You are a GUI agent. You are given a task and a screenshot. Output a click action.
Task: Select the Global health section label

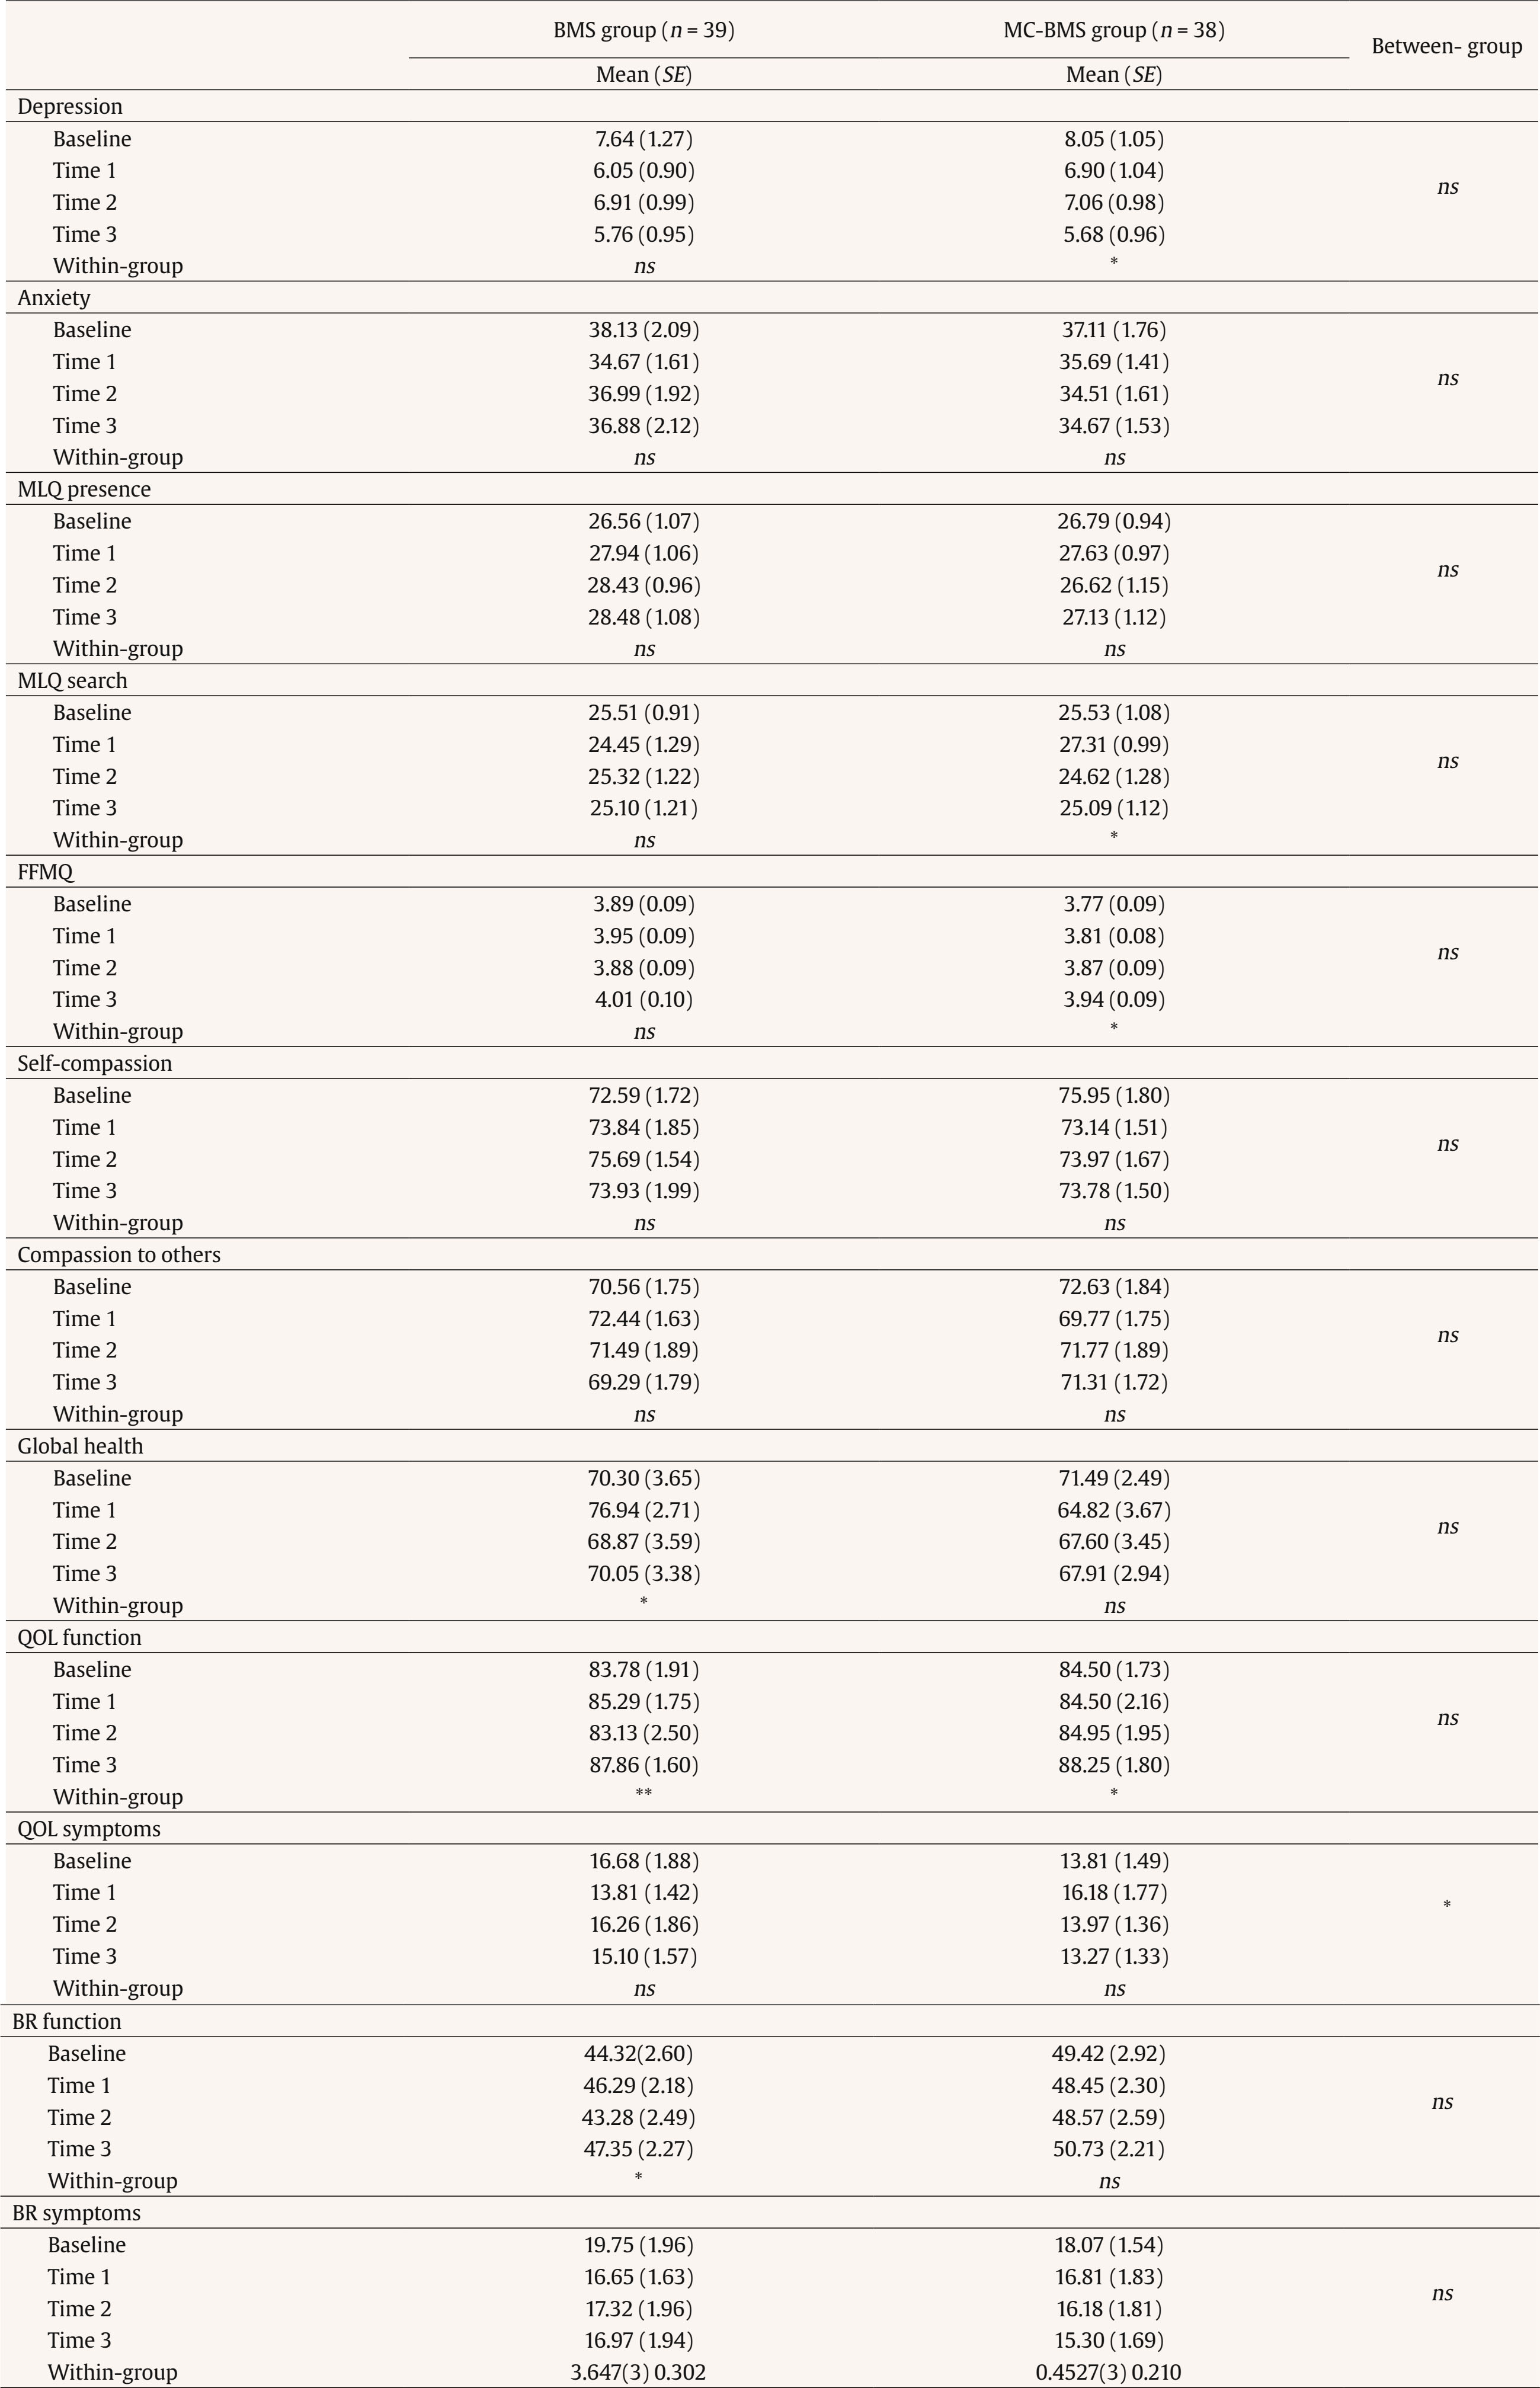pos(80,1446)
